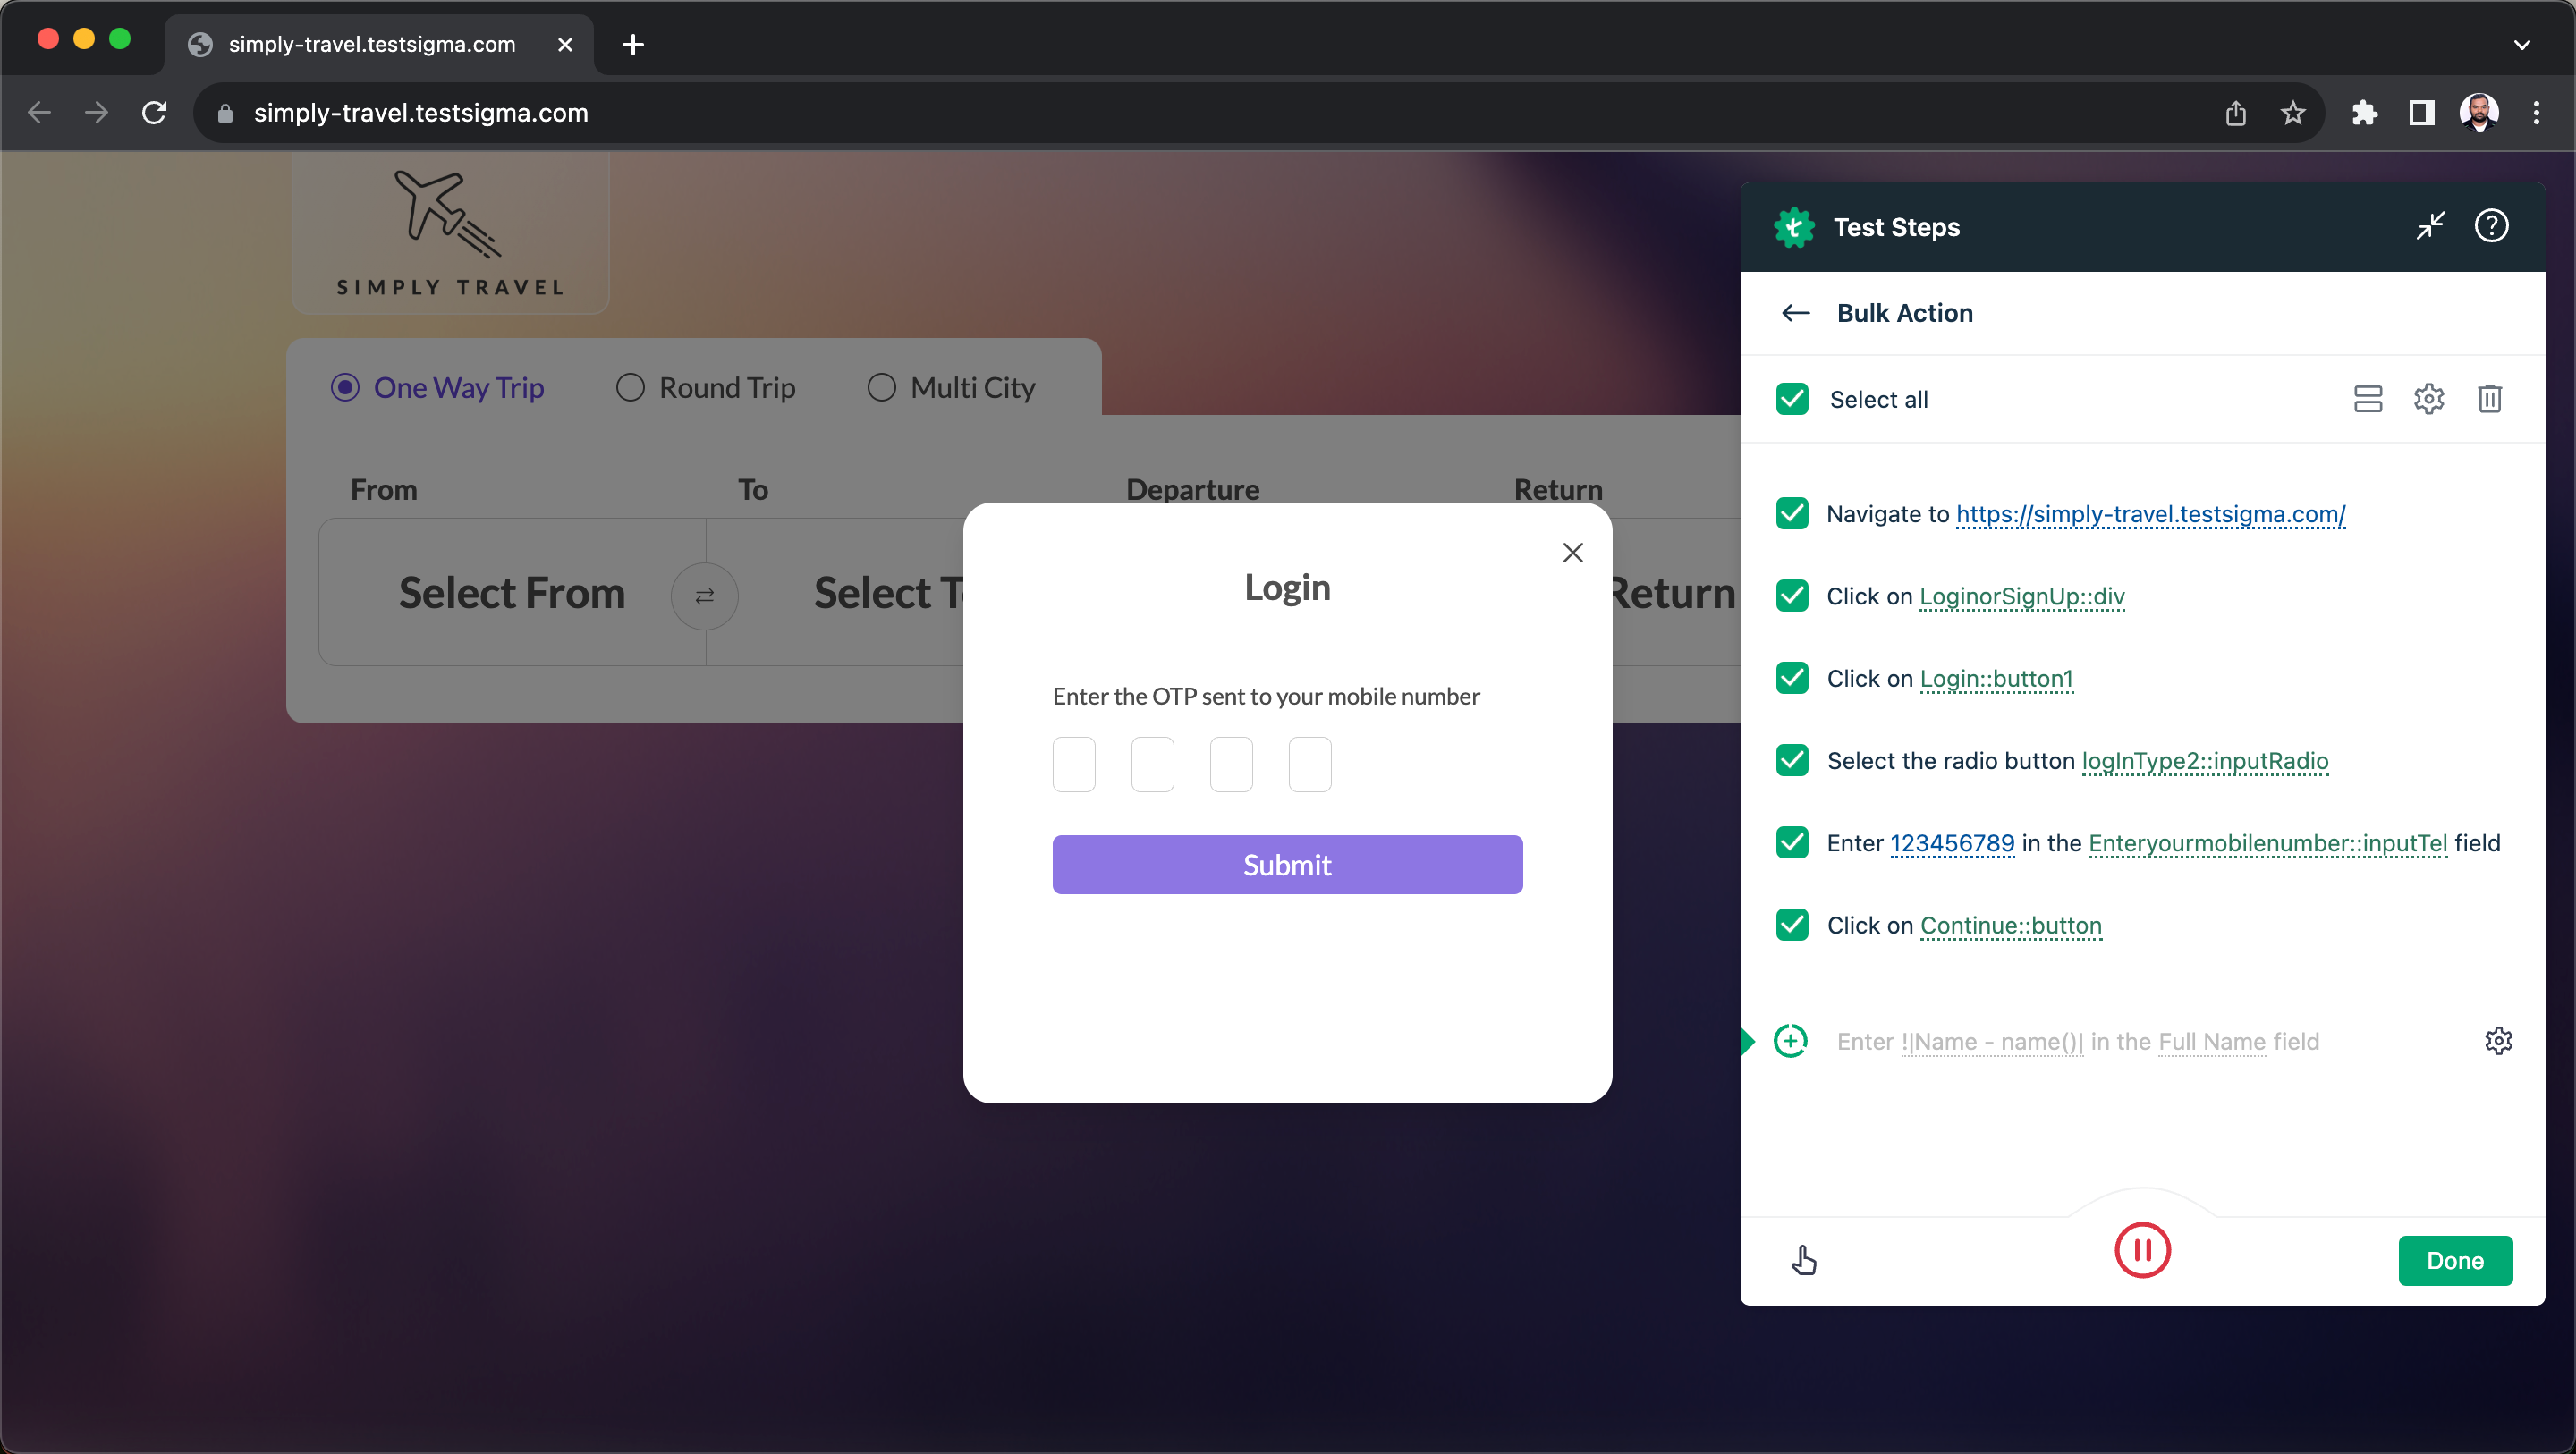Click the https://simply-travel.testsigma.com/ link

pos(2149,513)
